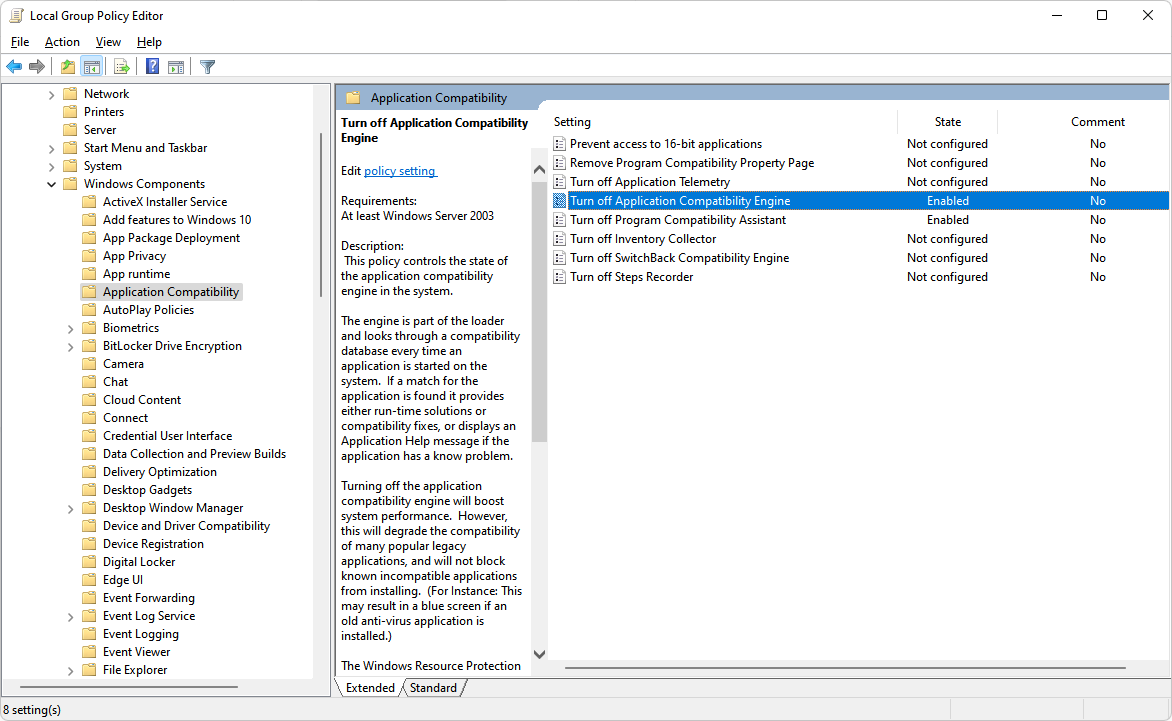1172x721 pixels.
Task: Click the folder icon in Application Compatibility header
Action: click(x=354, y=98)
